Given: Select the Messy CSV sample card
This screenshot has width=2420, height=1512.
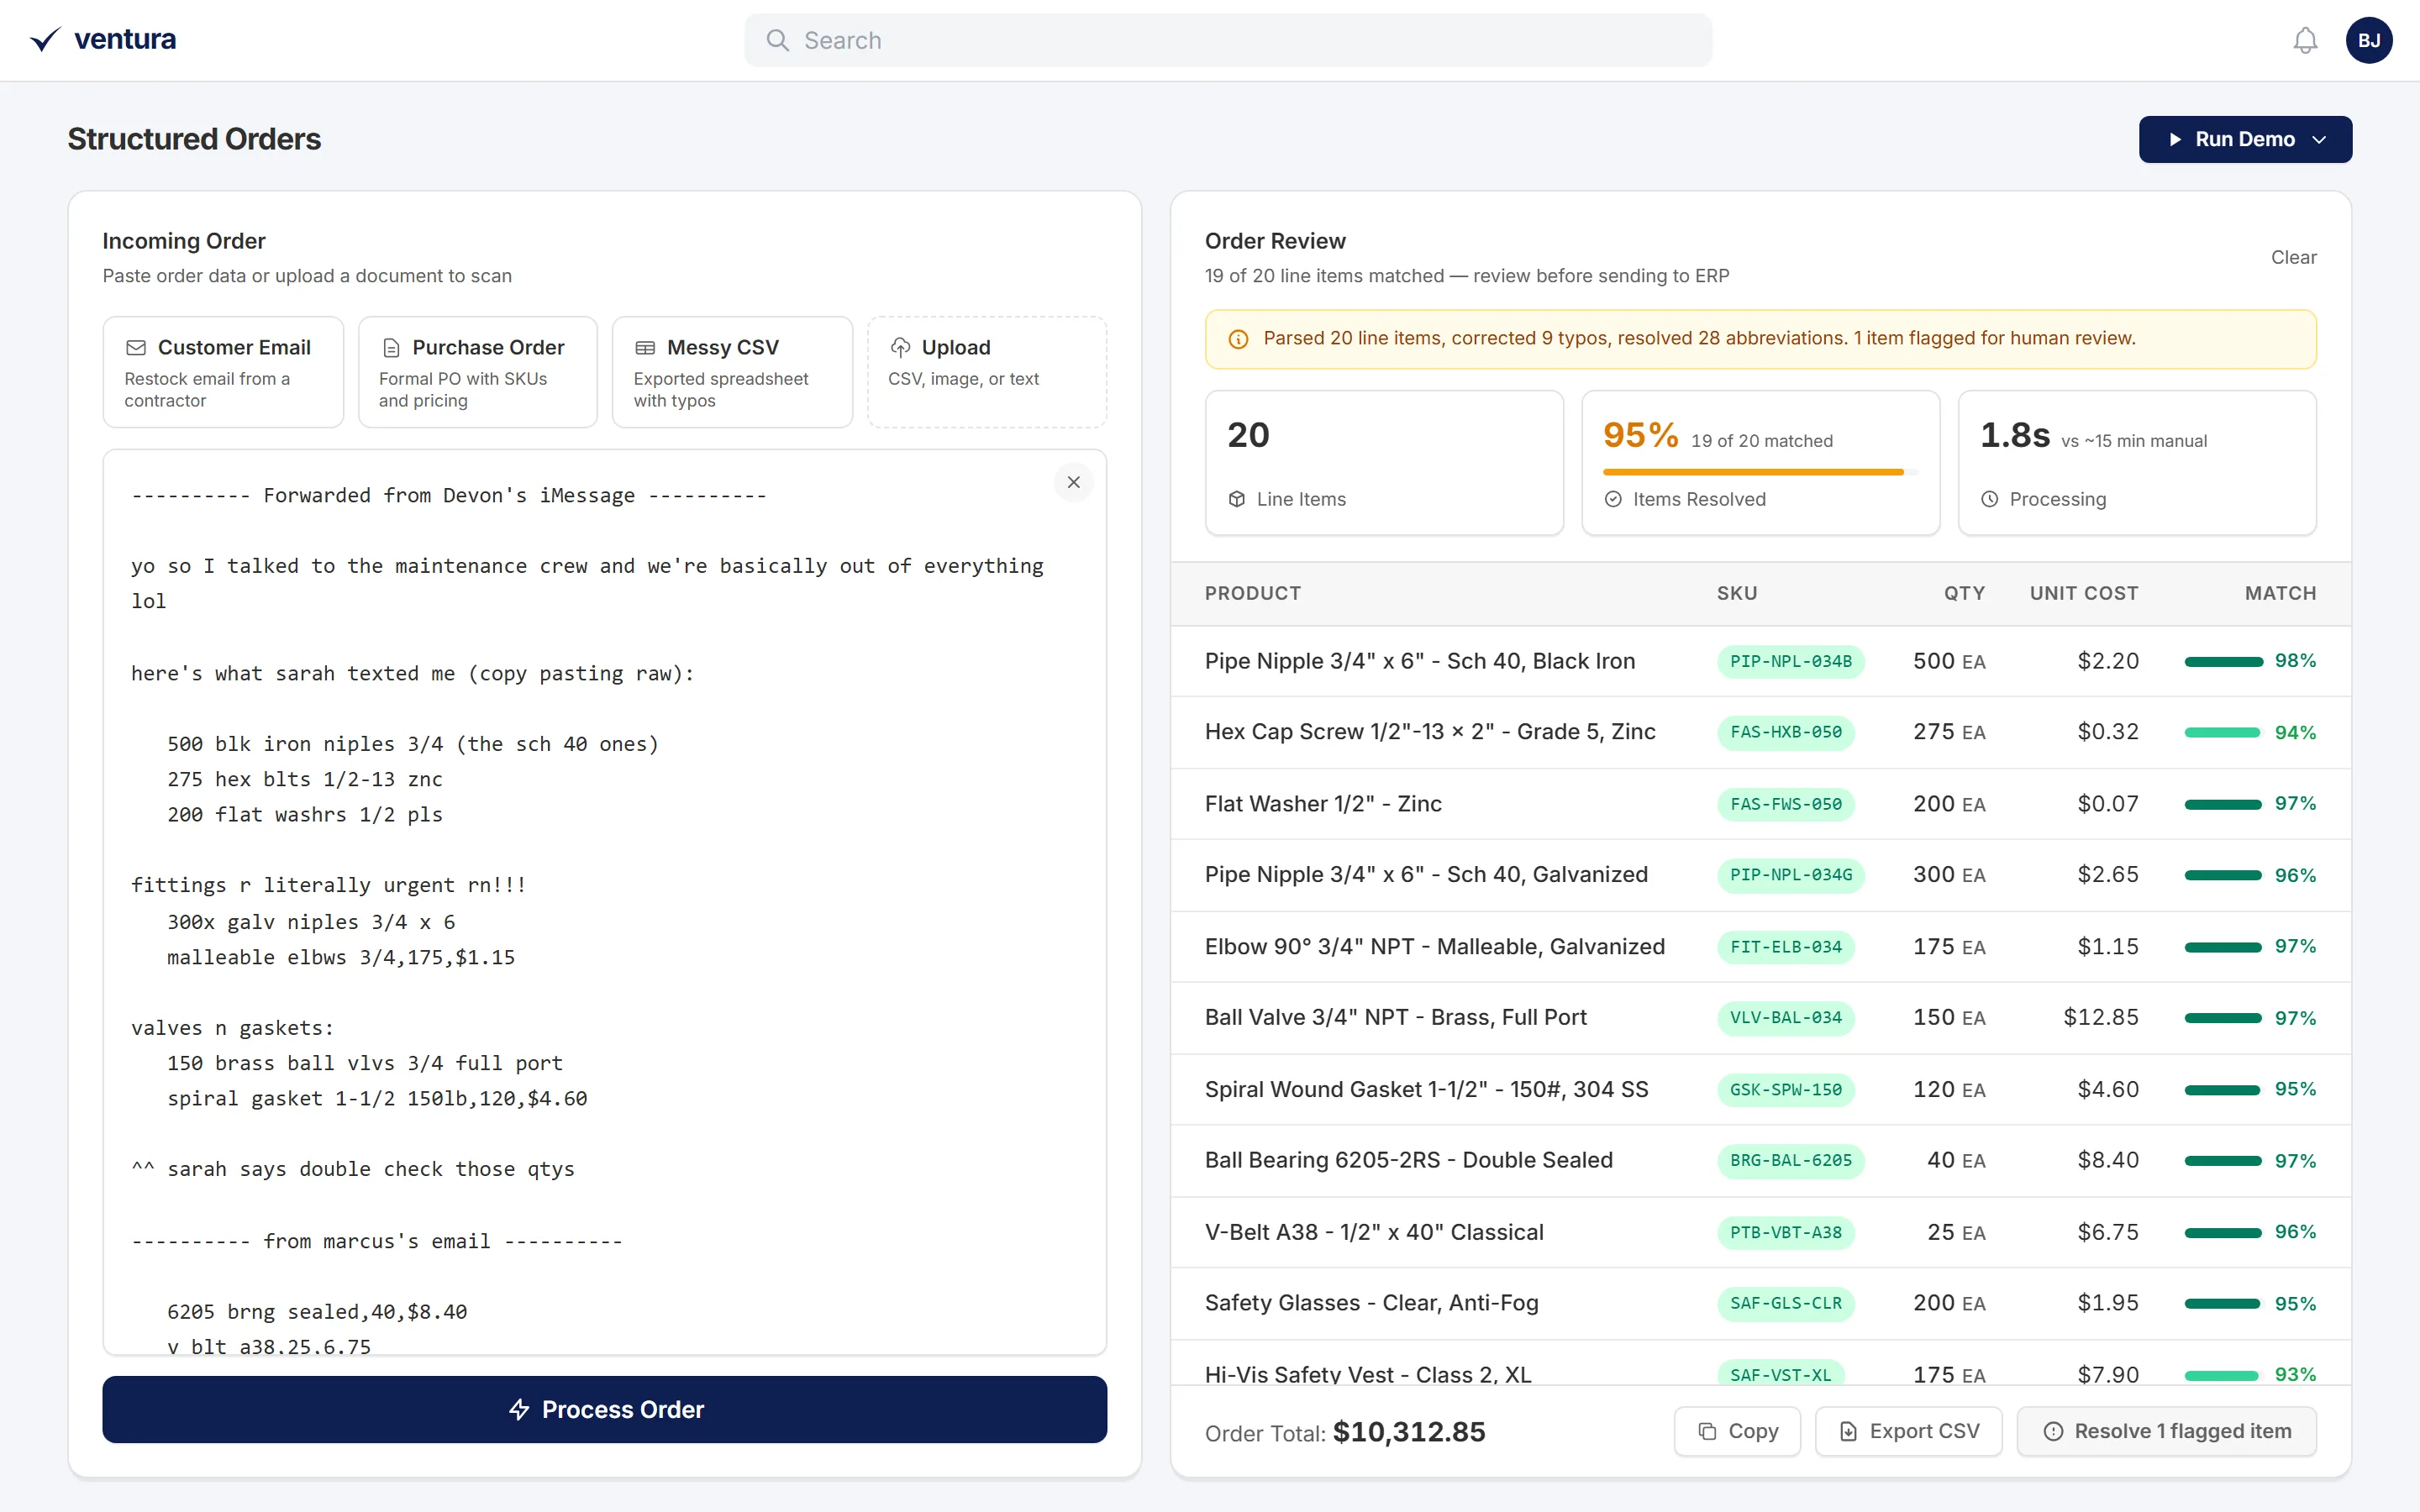Looking at the screenshot, I should coord(732,372).
